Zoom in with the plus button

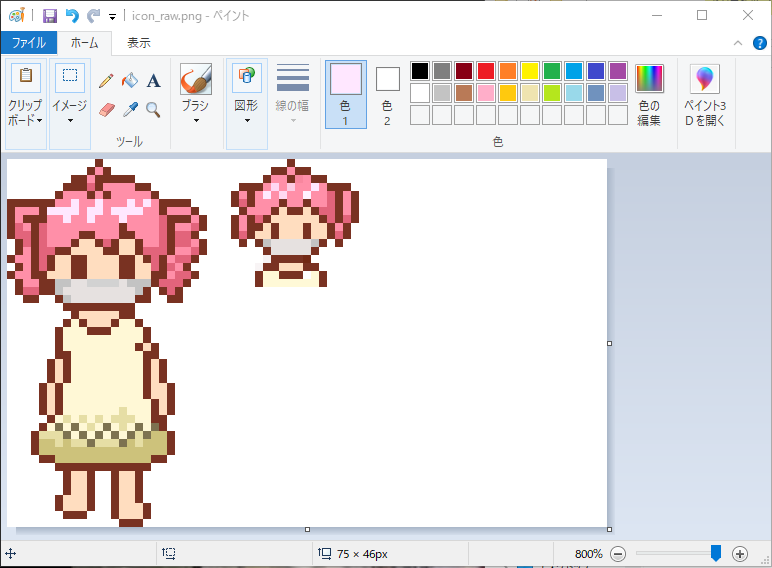(x=740, y=554)
